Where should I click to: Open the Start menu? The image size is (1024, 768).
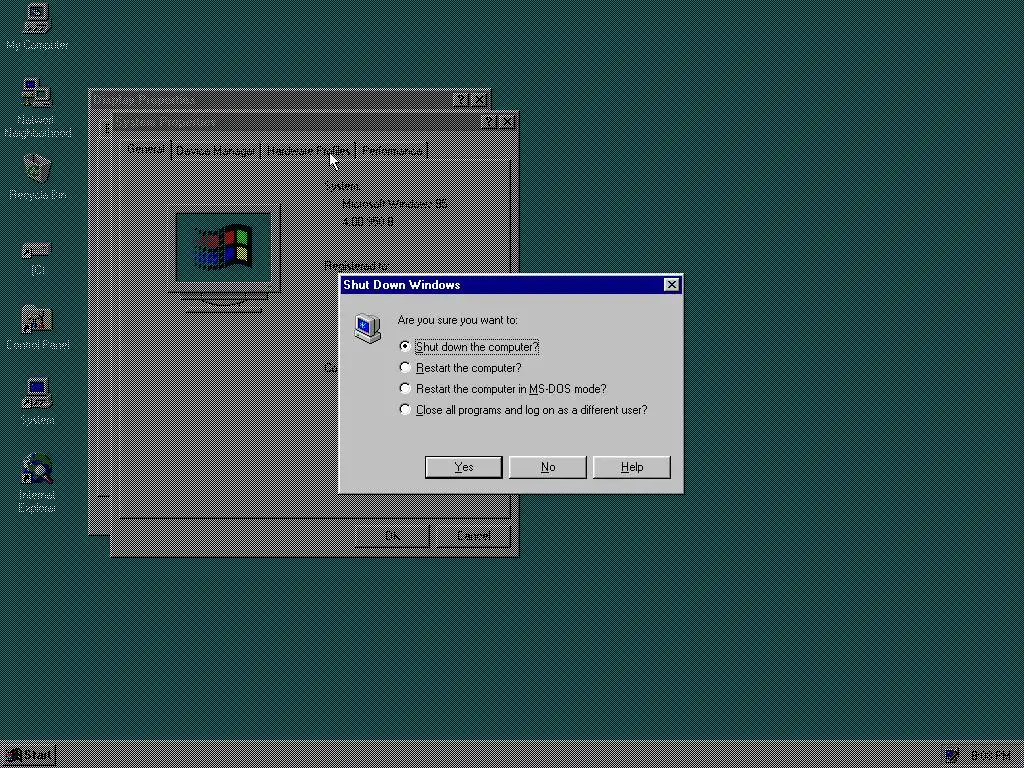click(29, 755)
